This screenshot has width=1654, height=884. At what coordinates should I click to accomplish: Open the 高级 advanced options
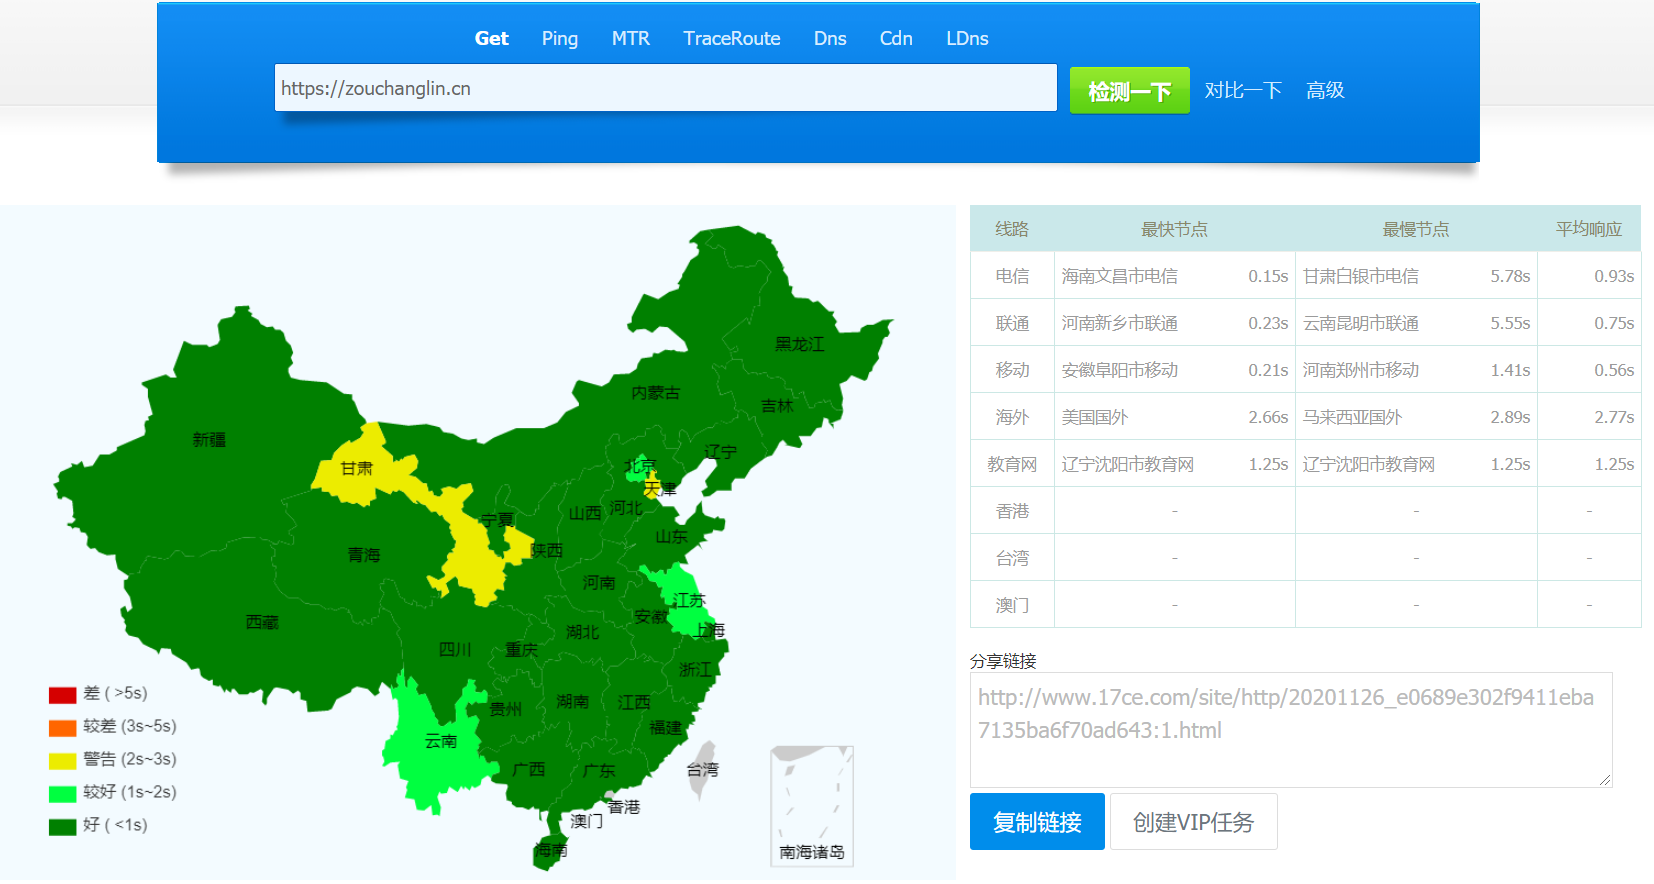pos(1324,91)
